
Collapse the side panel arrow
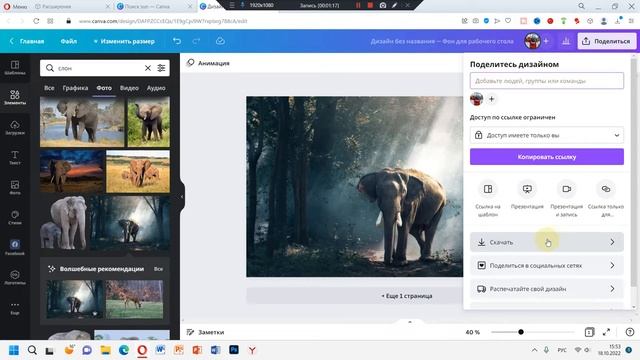[x=182, y=197]
